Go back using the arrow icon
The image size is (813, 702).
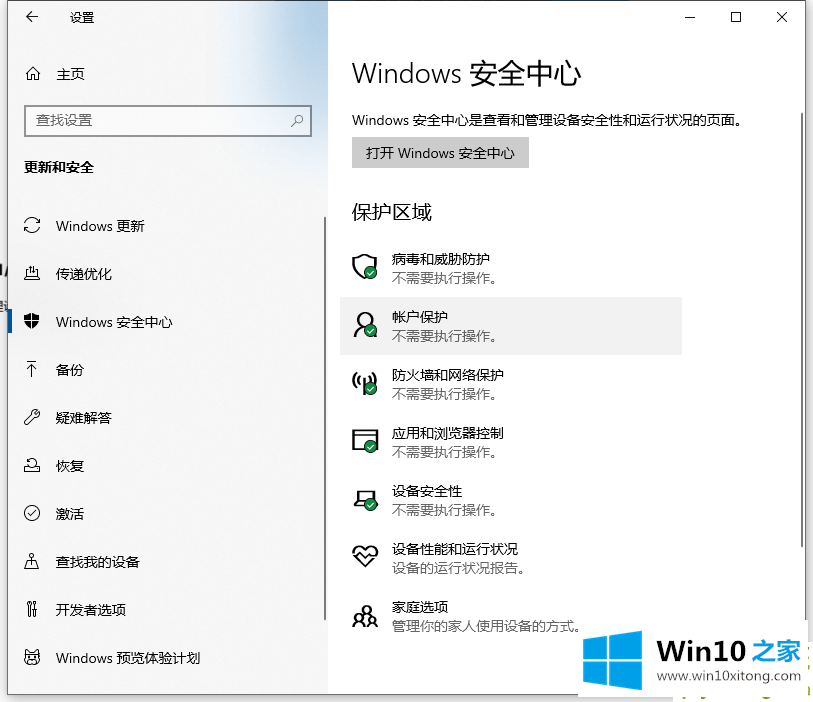pyautogui.click(x=32, y=17)
